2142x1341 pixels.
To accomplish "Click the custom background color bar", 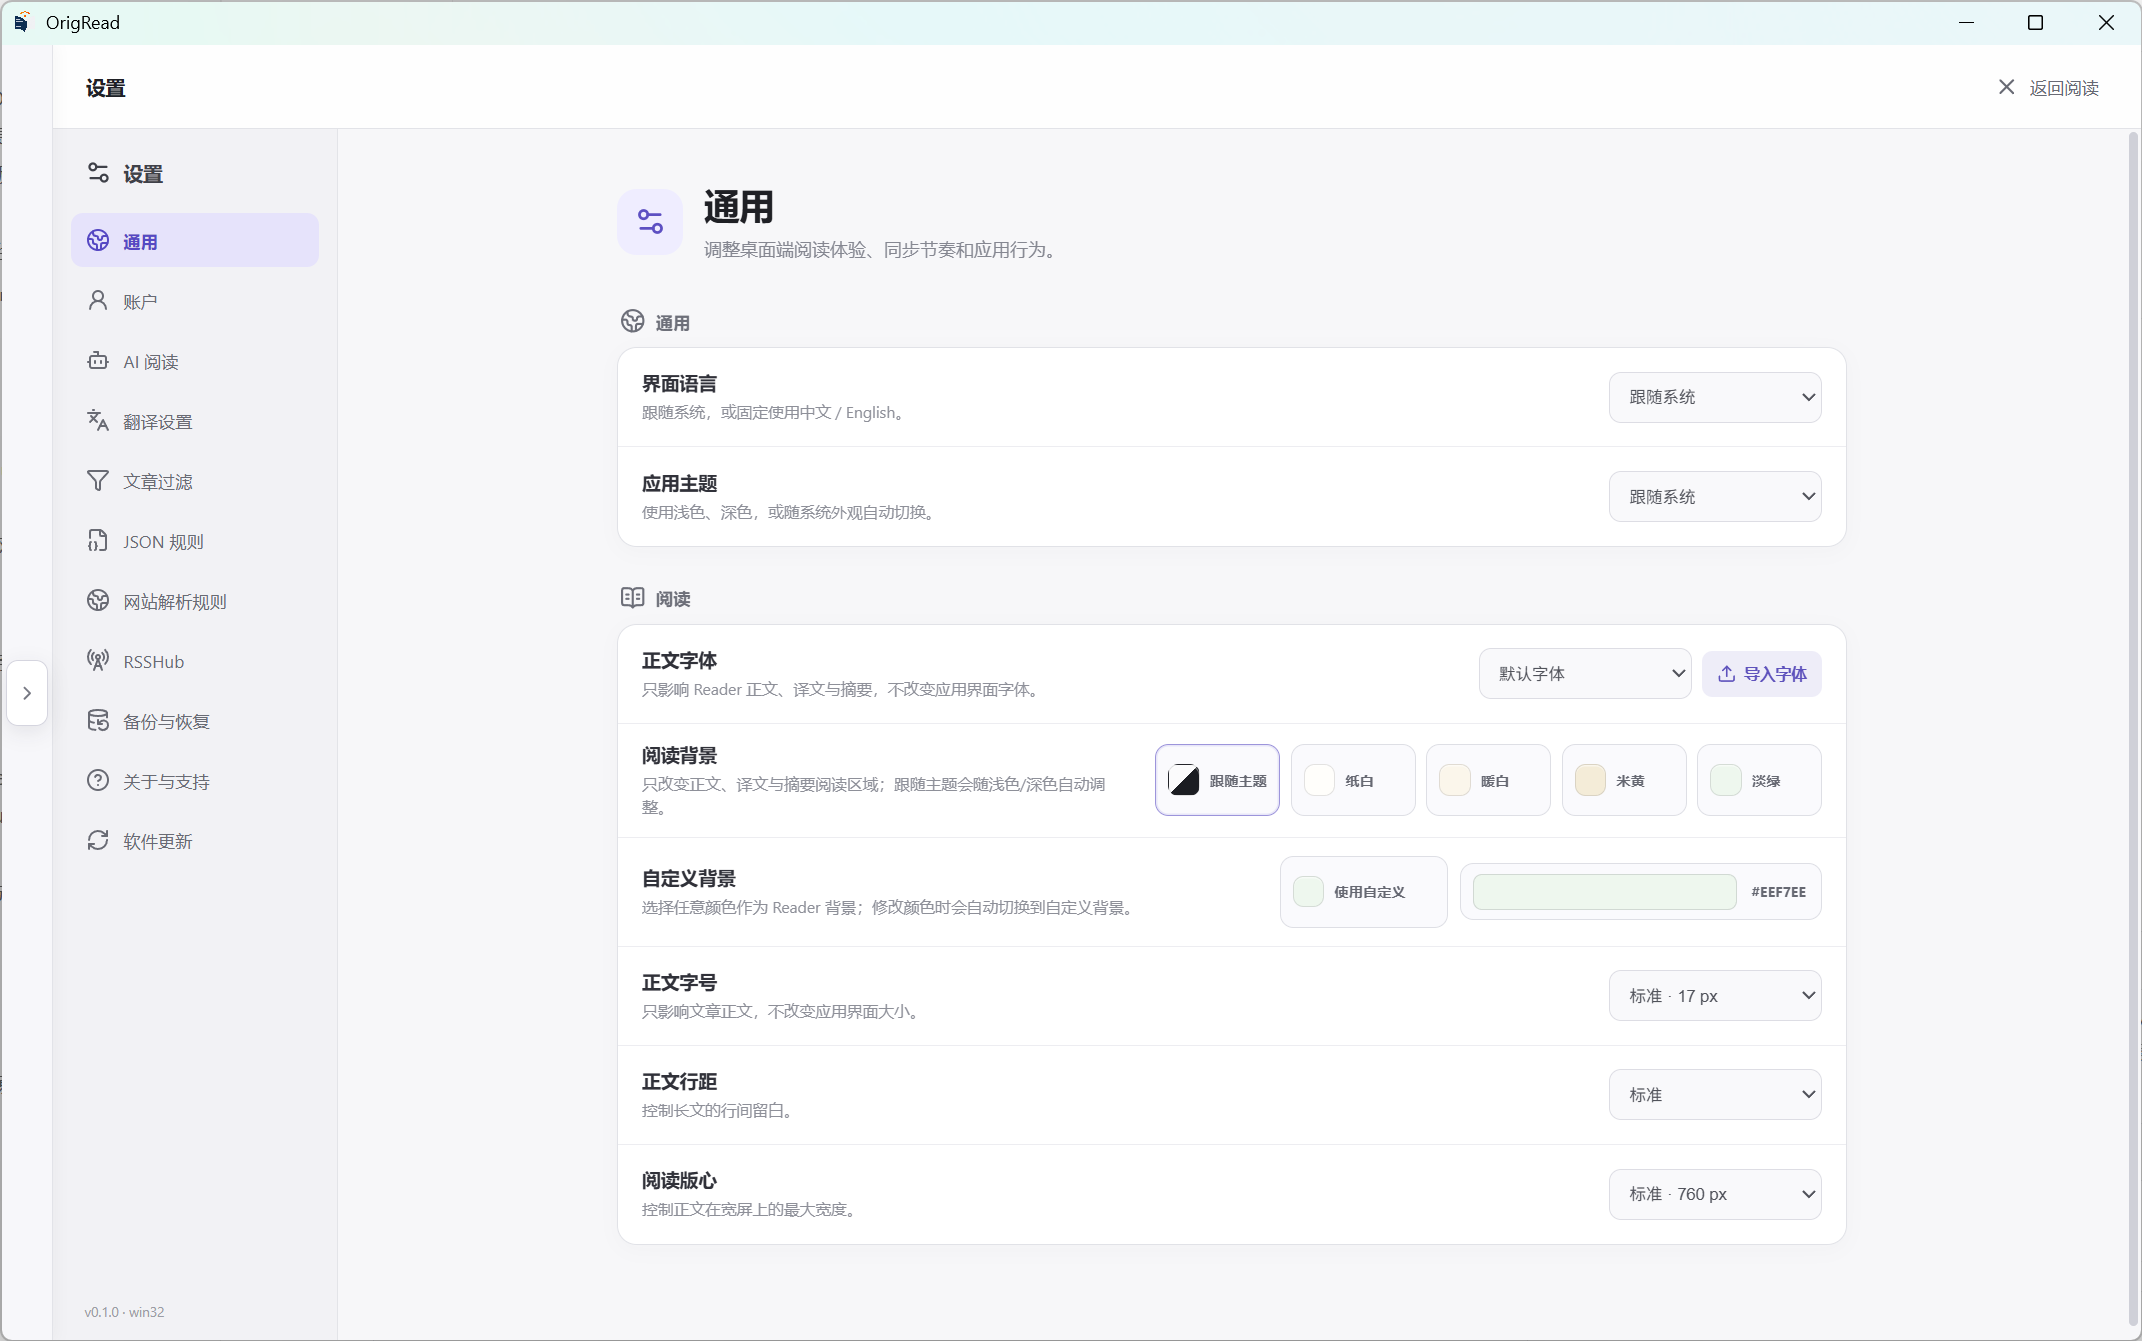I will pyautogui.click(x=1604, y=892).
